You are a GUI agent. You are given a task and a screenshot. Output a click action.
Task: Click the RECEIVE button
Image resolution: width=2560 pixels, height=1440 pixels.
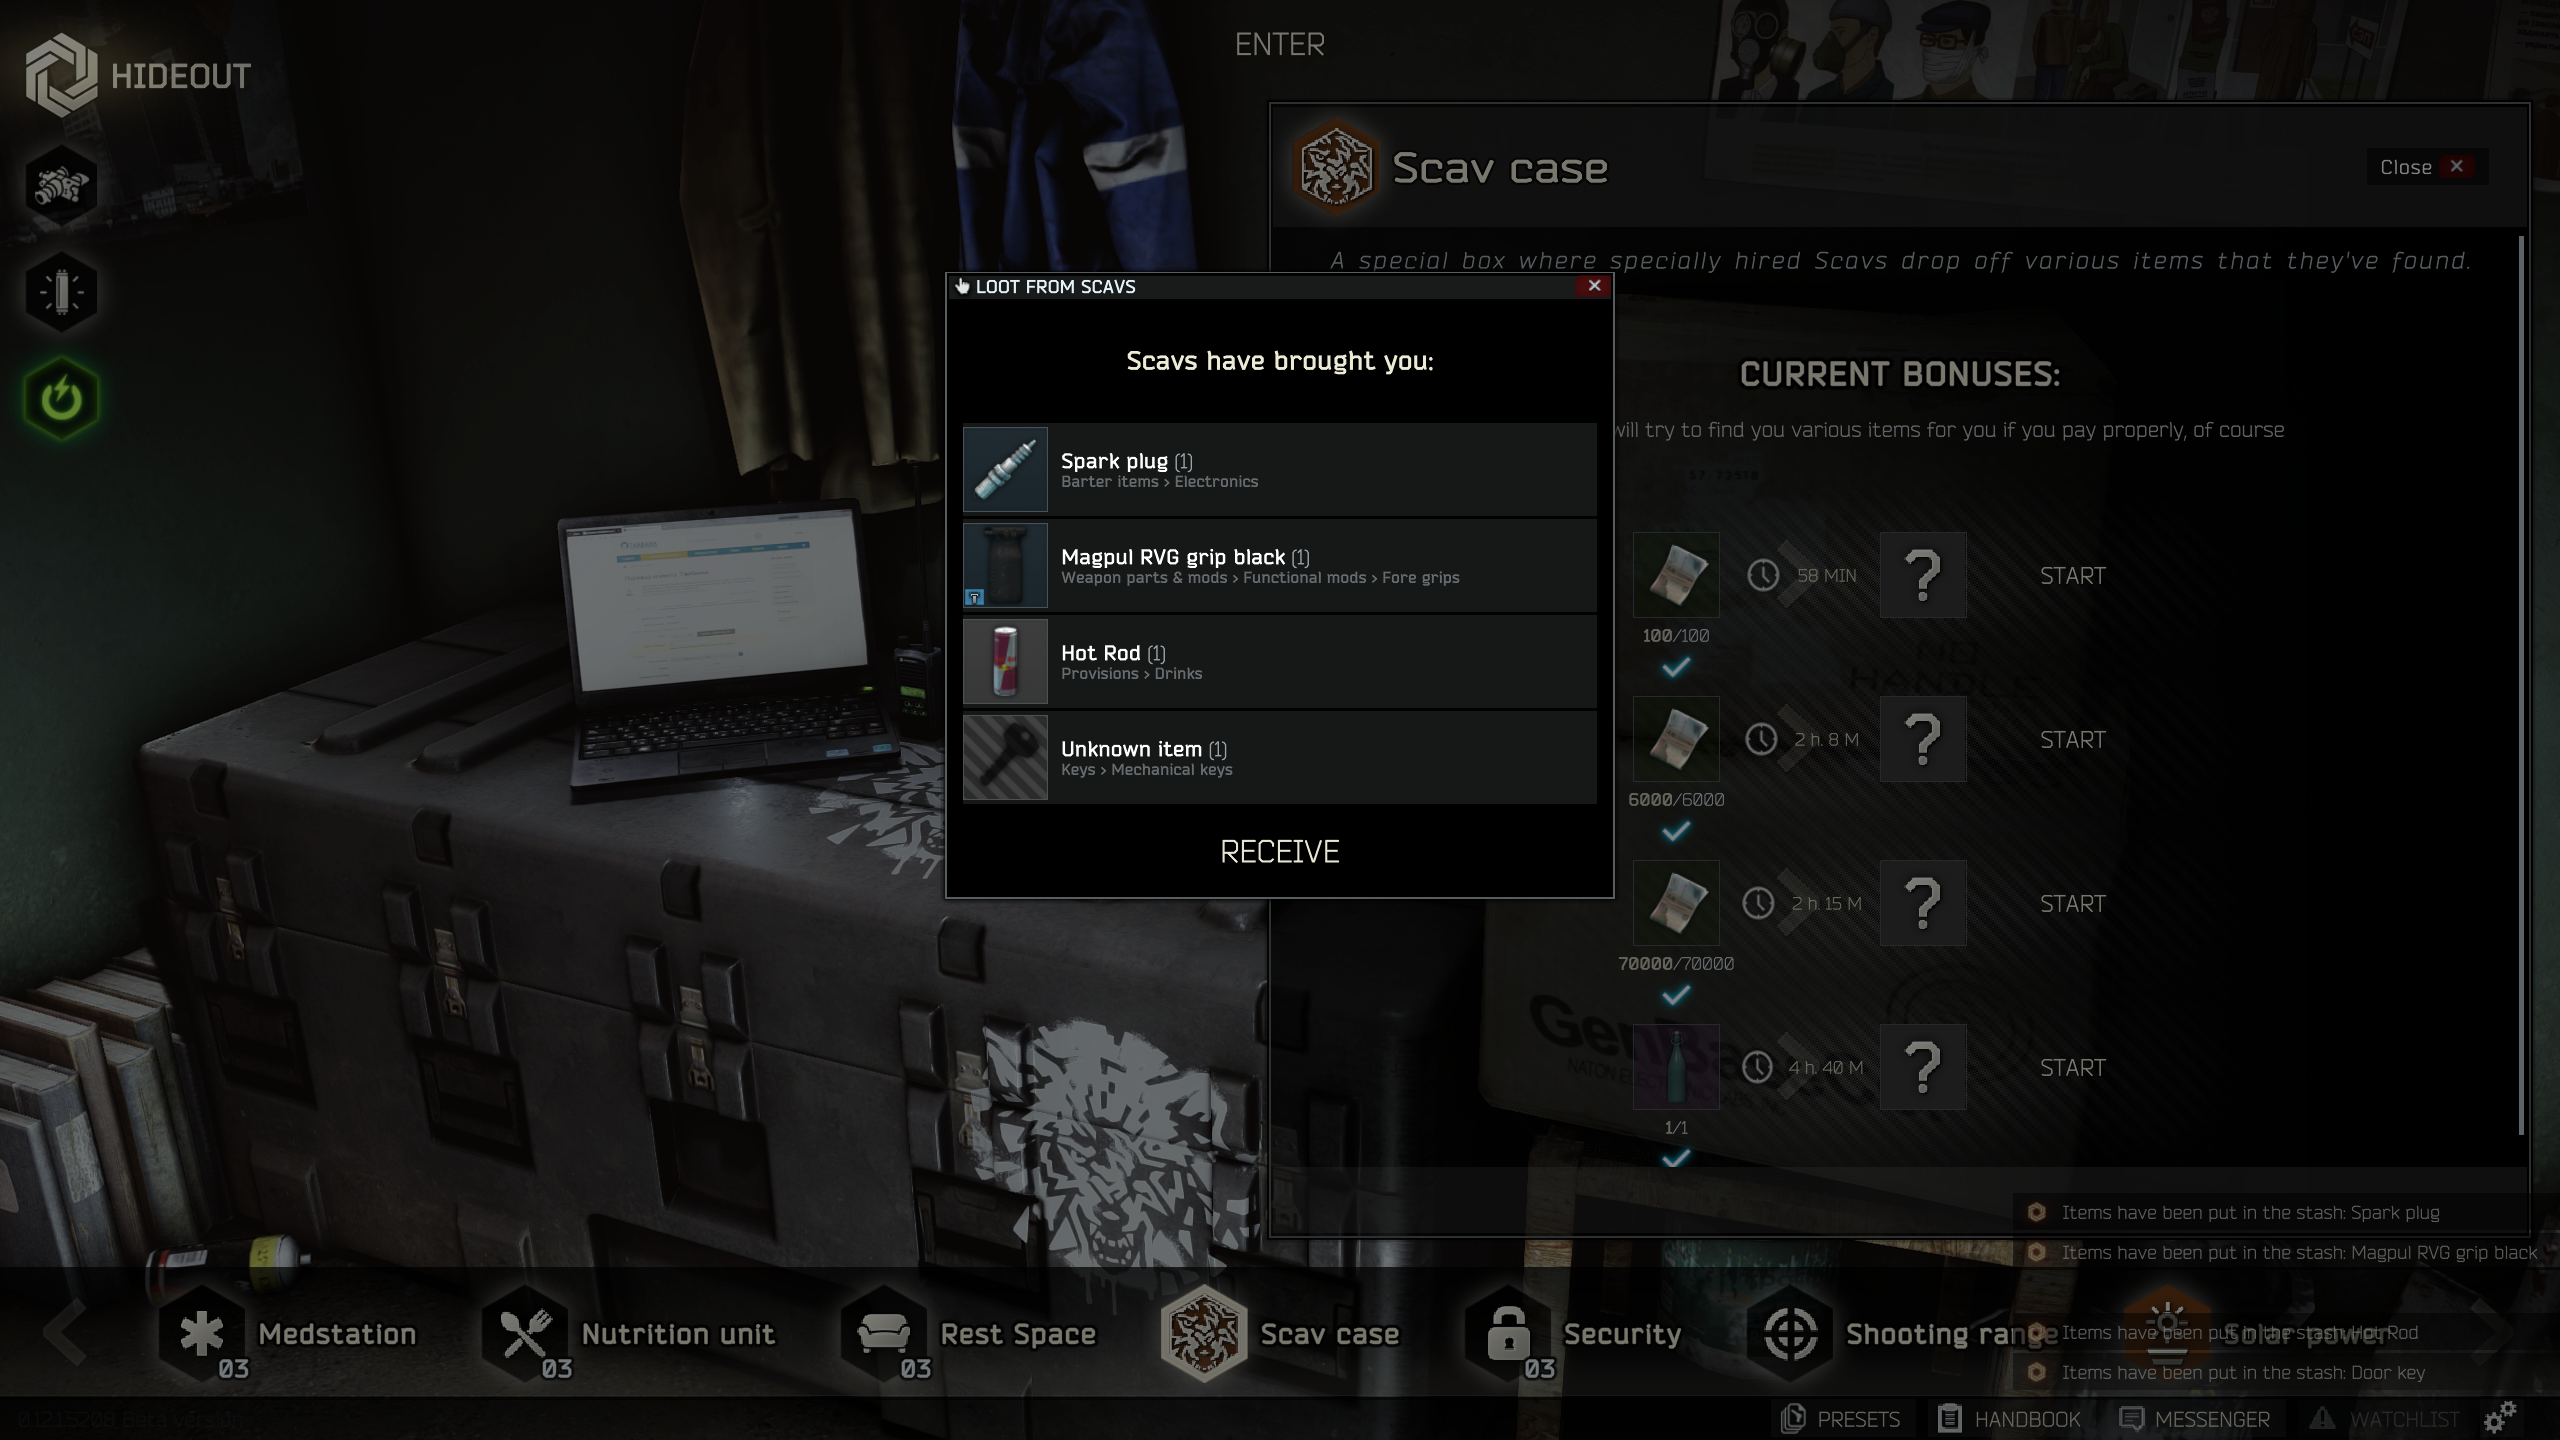(x=1280, y=851)
